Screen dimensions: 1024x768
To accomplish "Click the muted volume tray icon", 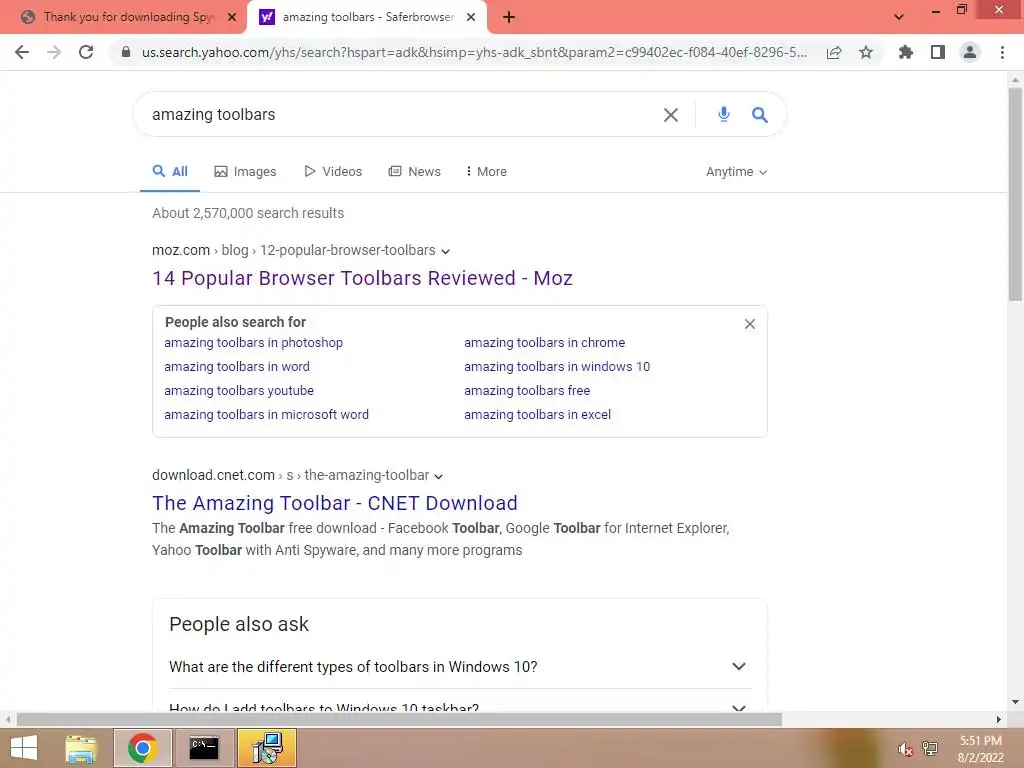I will 904,749.
